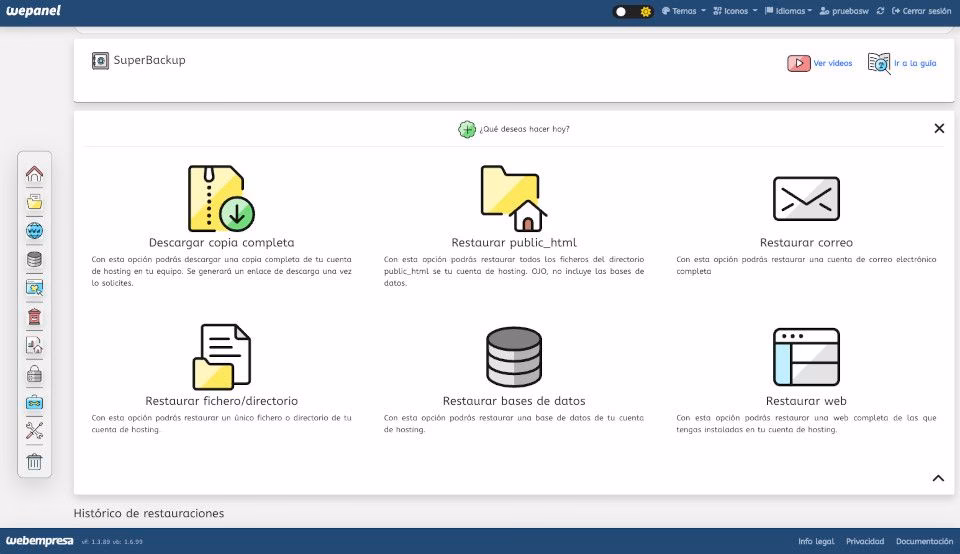Open the Info legal footer link
960x554 pixels.
816,541
